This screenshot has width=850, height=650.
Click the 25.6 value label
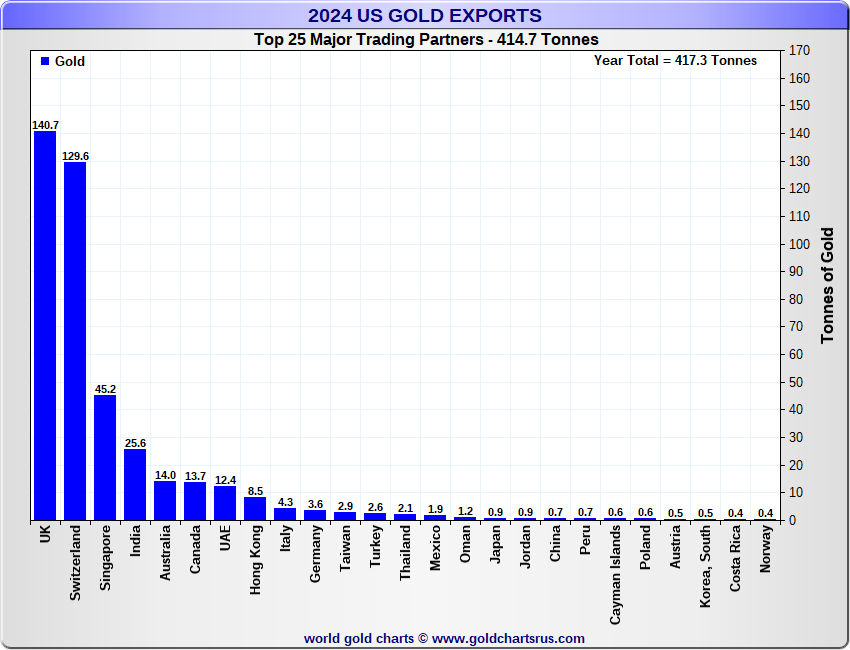[x=136, y=443]
